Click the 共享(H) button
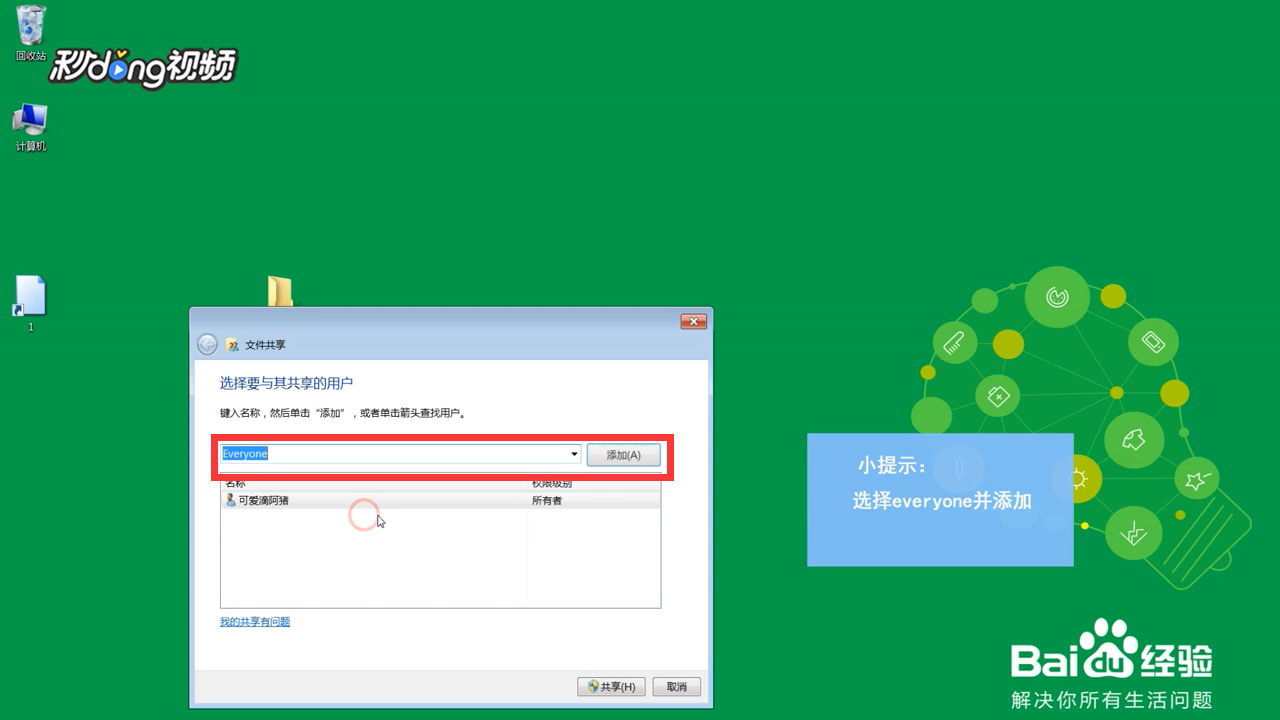This screenshot has width=1280, height=720. (x=612, y=687)
